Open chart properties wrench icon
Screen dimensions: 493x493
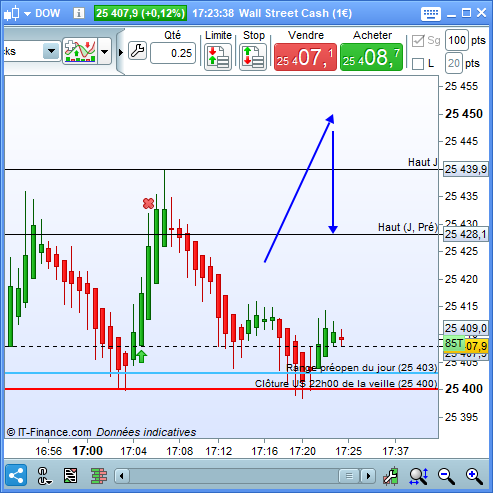pos(391,476)
